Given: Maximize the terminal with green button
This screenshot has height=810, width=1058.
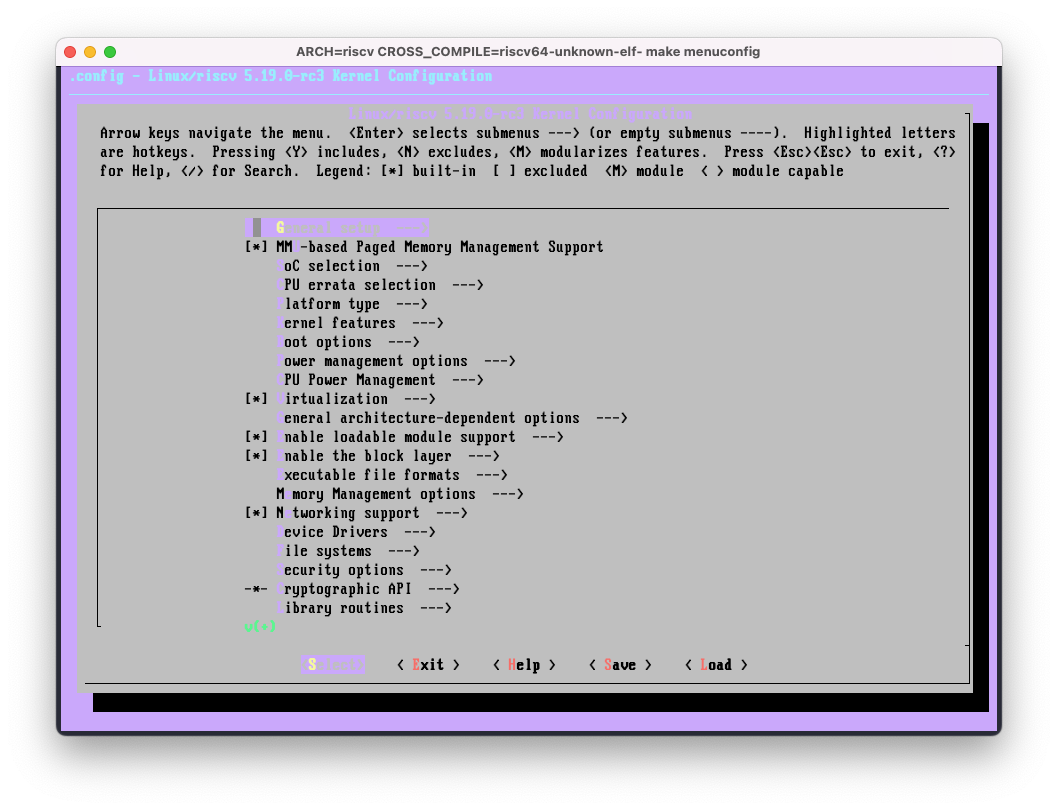Looking at the screenshot, I should [110, 52].
